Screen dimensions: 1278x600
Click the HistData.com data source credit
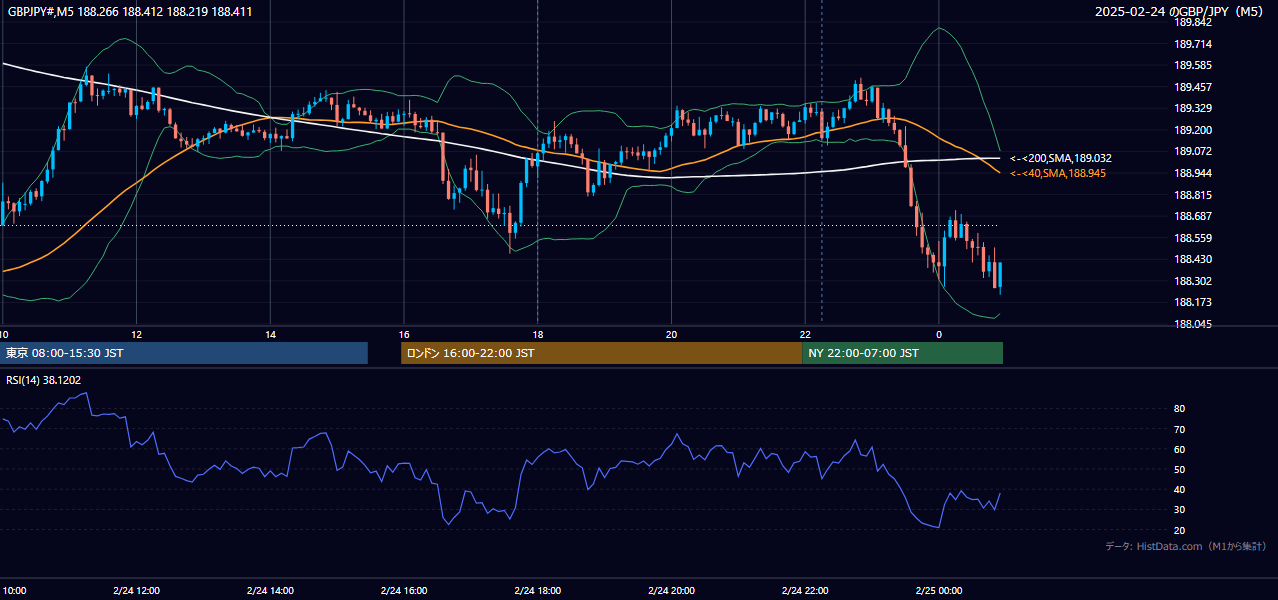1185,546
